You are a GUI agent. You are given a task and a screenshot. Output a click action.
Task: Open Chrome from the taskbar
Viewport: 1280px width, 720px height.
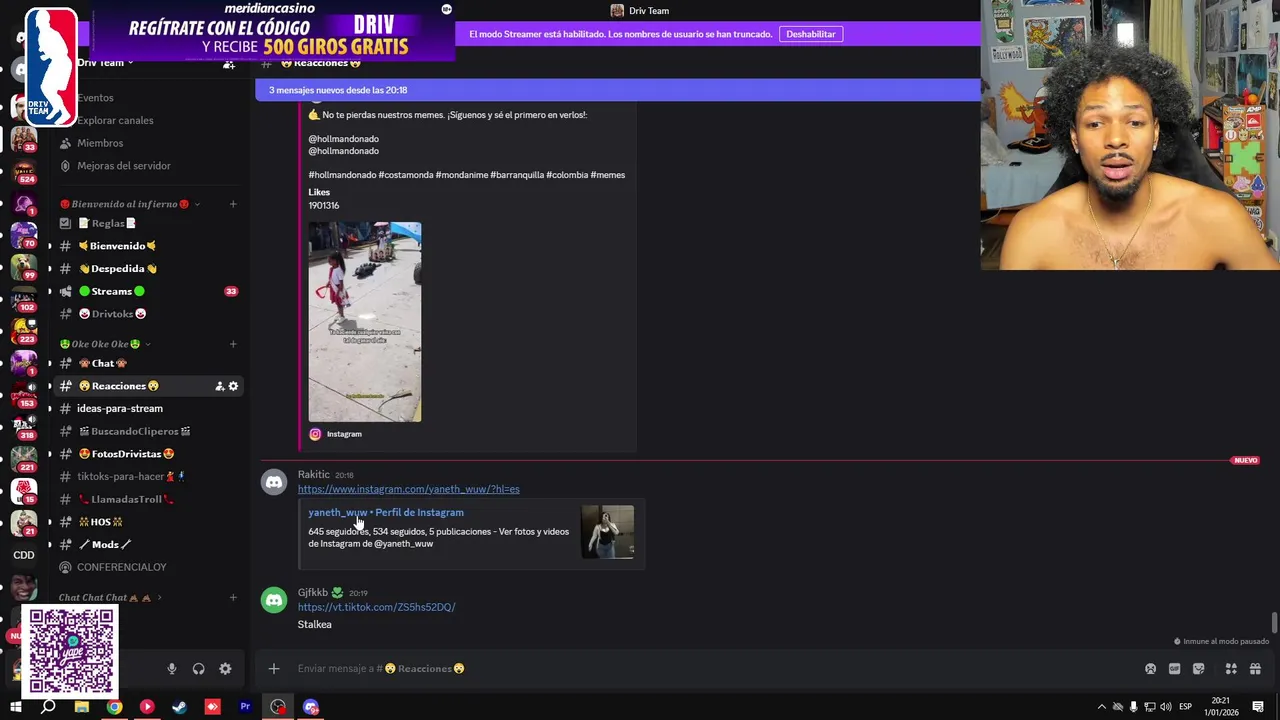coord(114,707)
